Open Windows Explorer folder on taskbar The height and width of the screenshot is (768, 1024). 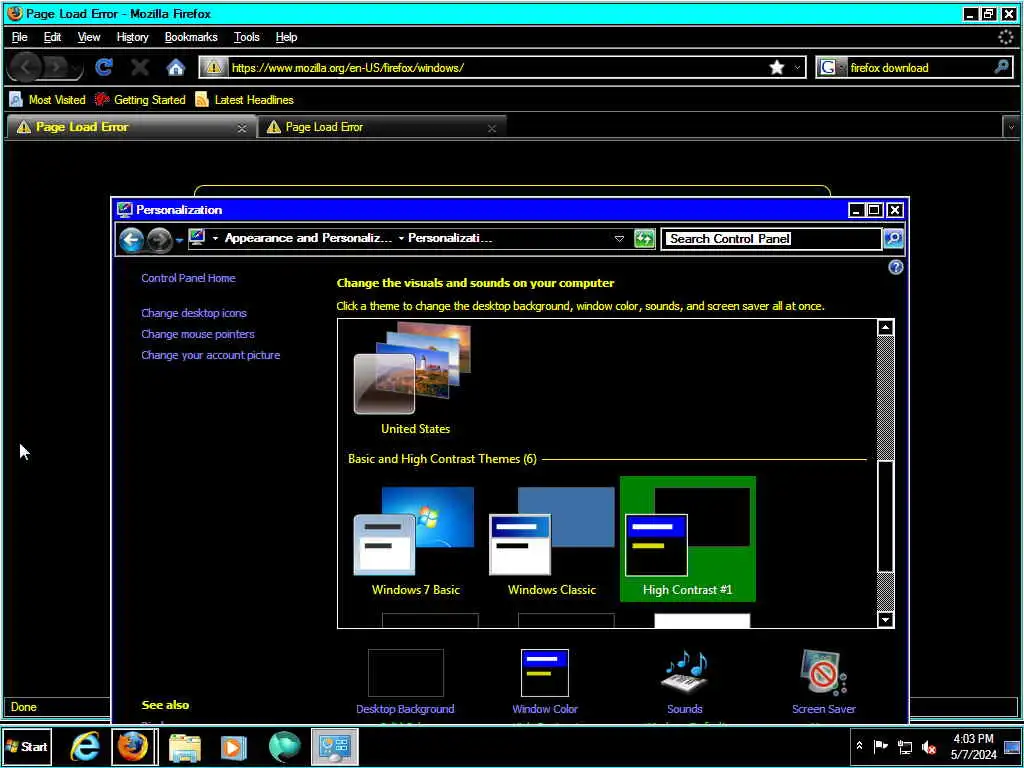coord(185,746)
